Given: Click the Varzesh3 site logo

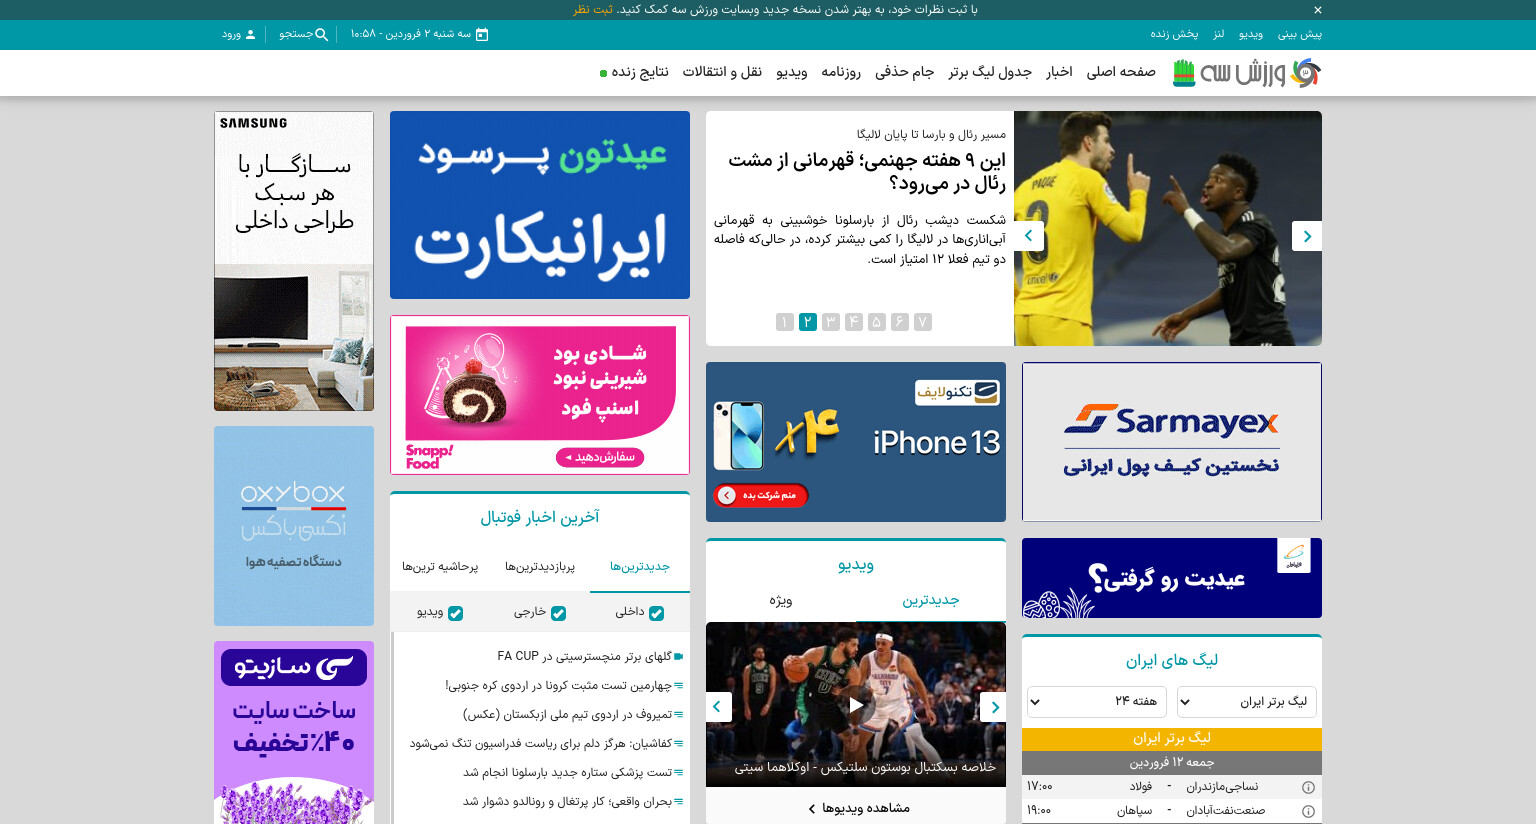Looking at the screenshot, I should (1247, 73).
